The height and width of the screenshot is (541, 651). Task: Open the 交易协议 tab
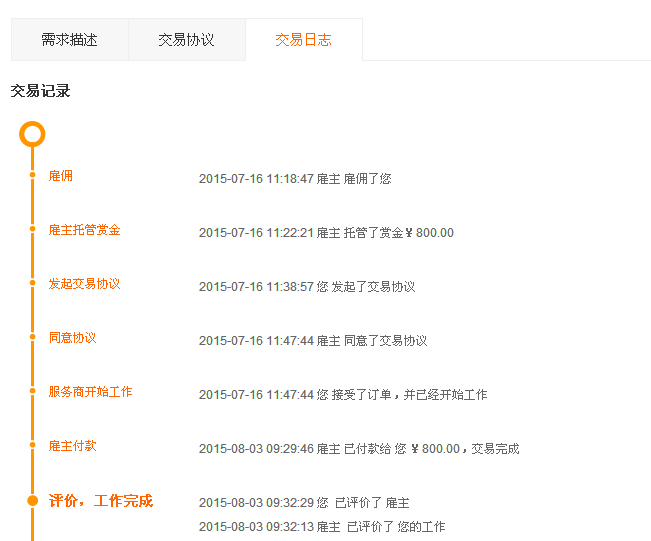[x=186, y=40]
